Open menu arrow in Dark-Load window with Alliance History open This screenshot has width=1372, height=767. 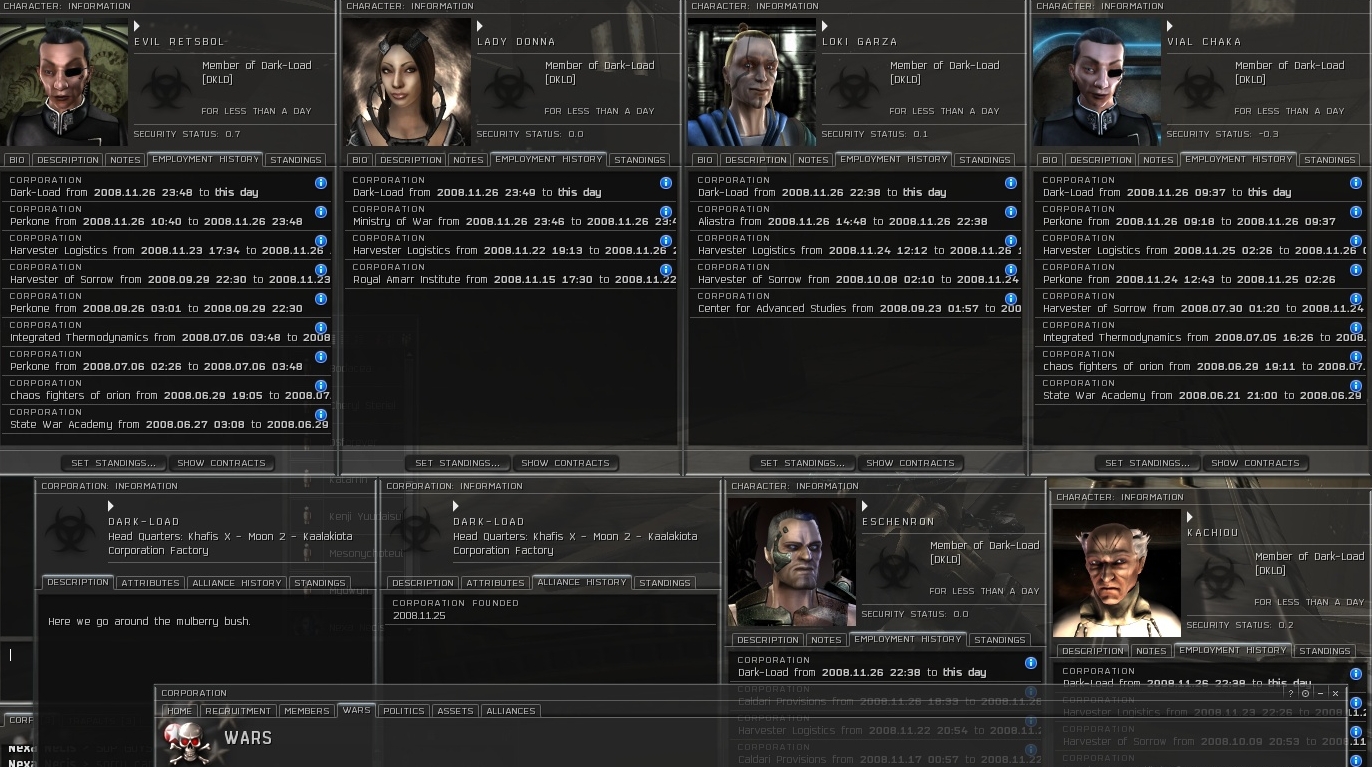click(x=457, y=507)
